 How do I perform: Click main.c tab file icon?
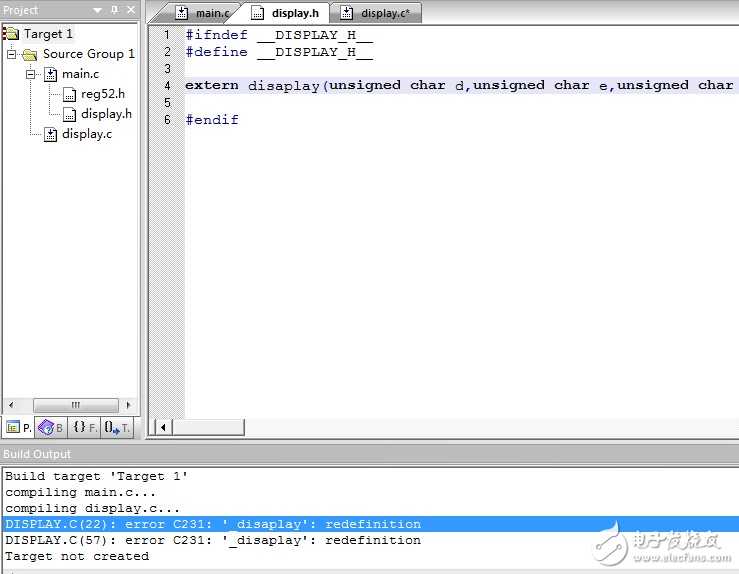(182, 13)
